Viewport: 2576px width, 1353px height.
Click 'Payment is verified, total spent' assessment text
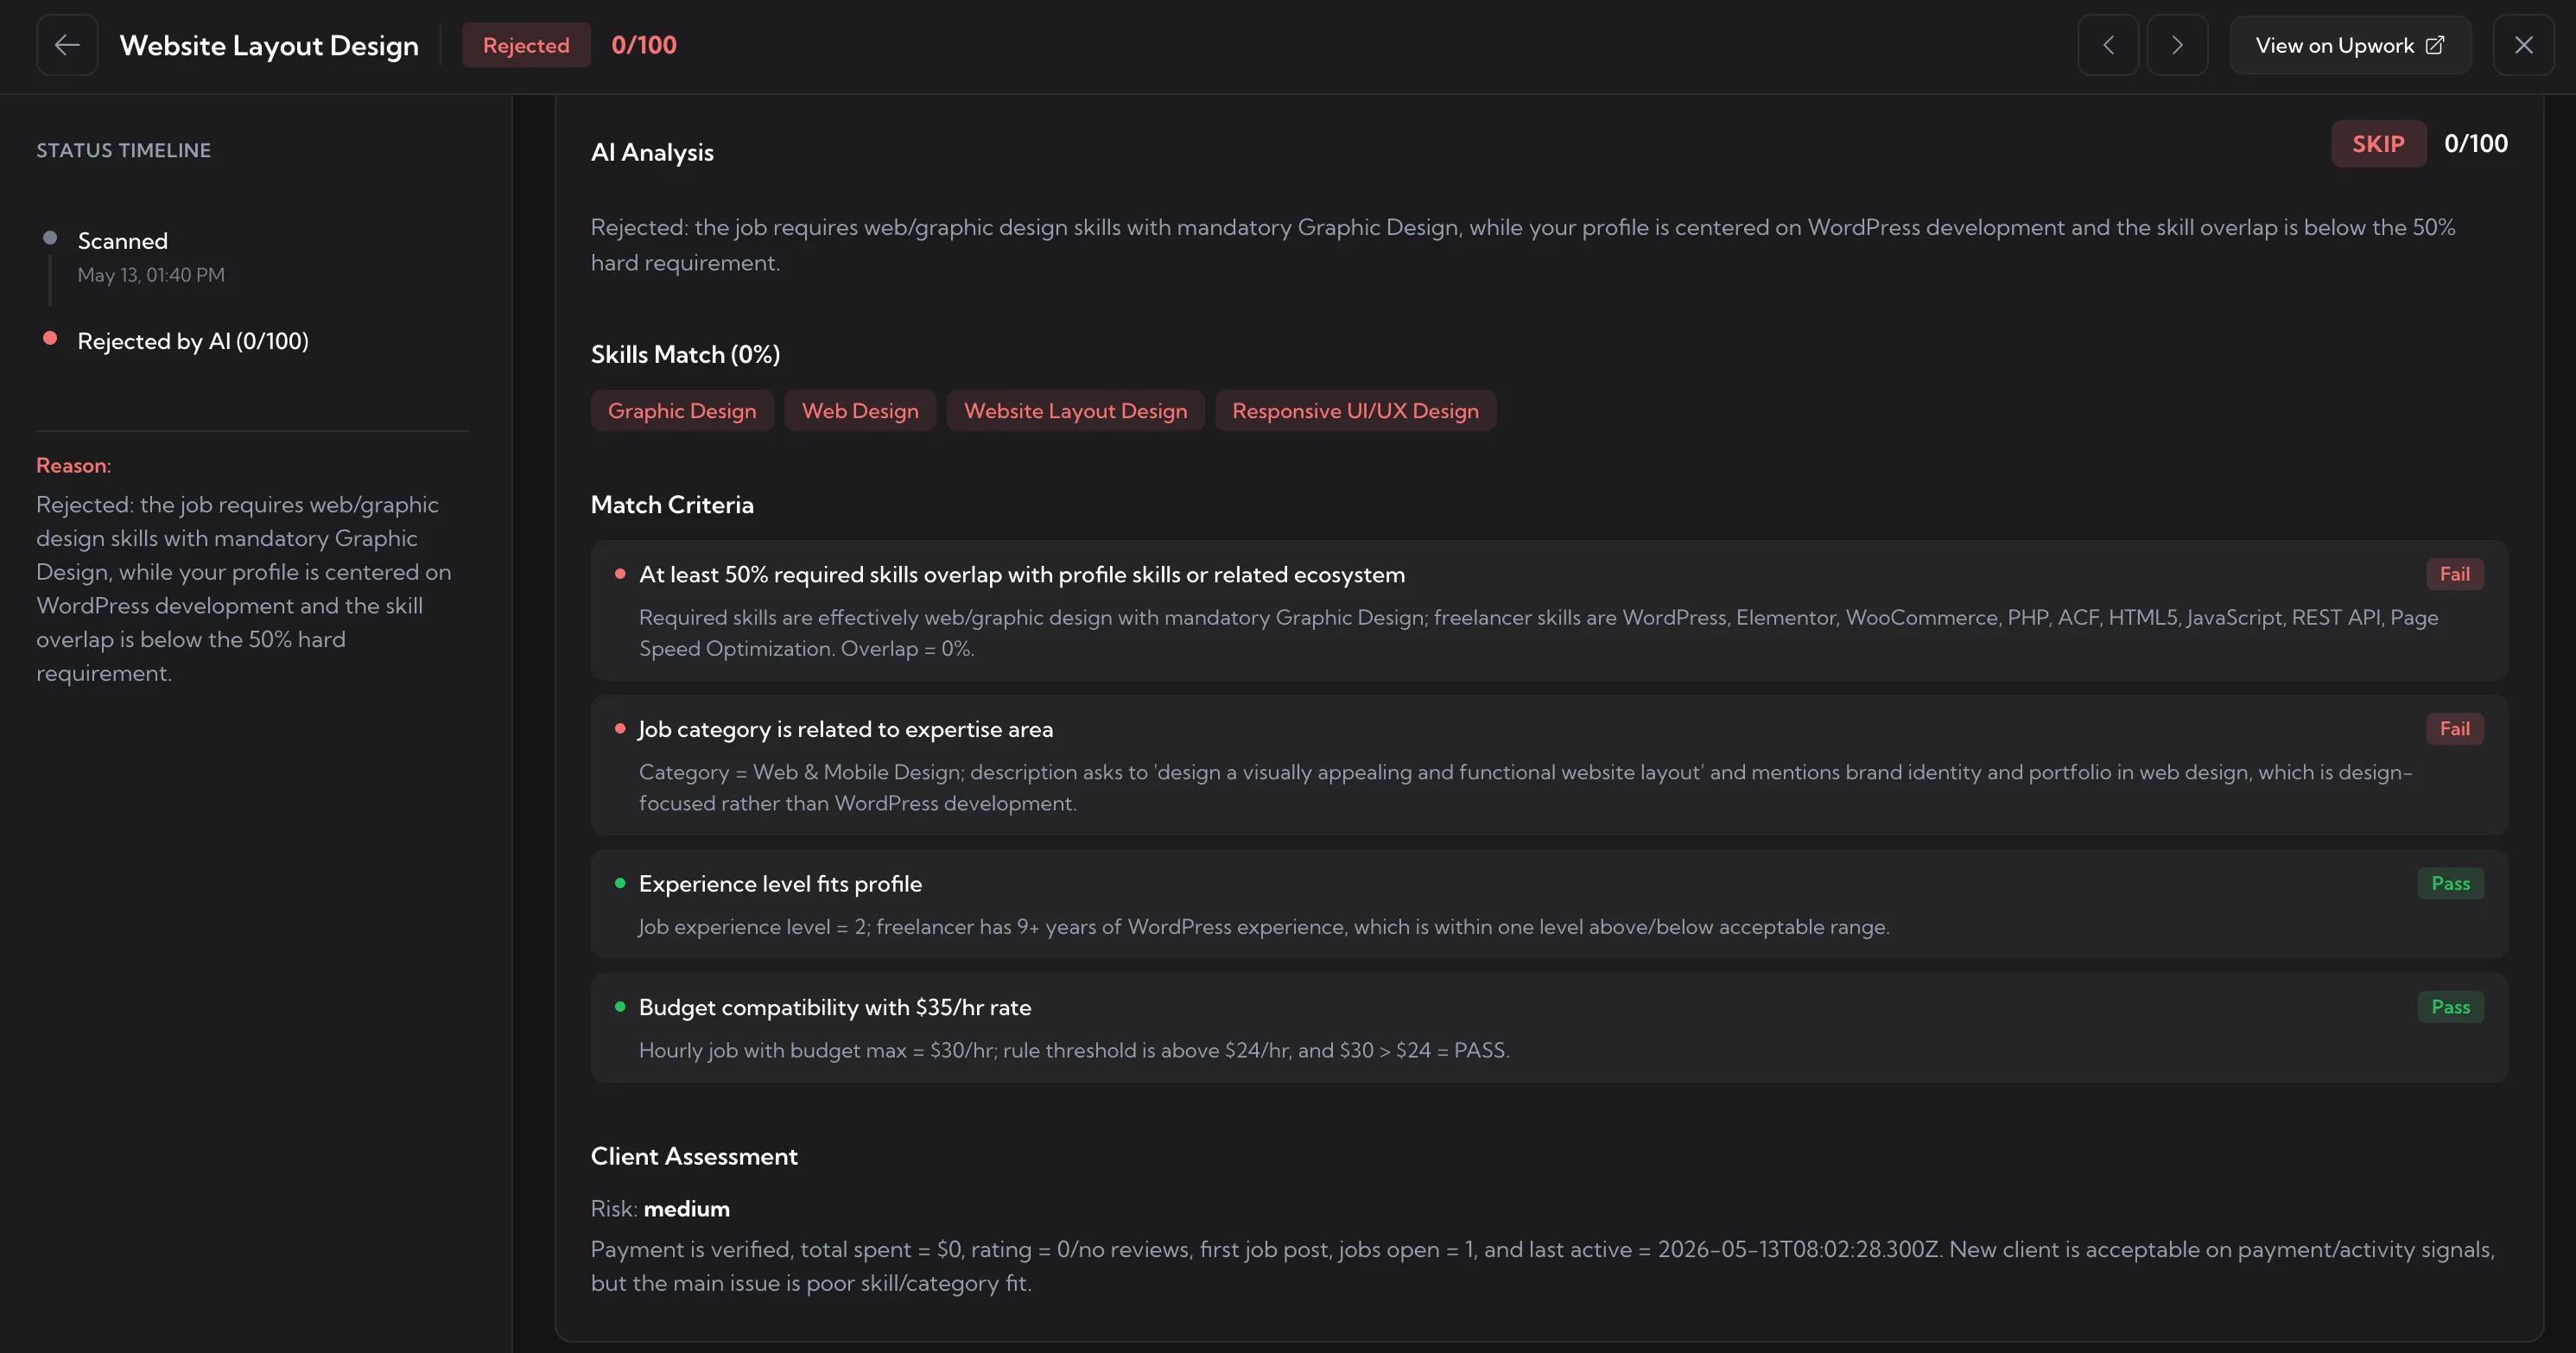pos(1542,1267)
